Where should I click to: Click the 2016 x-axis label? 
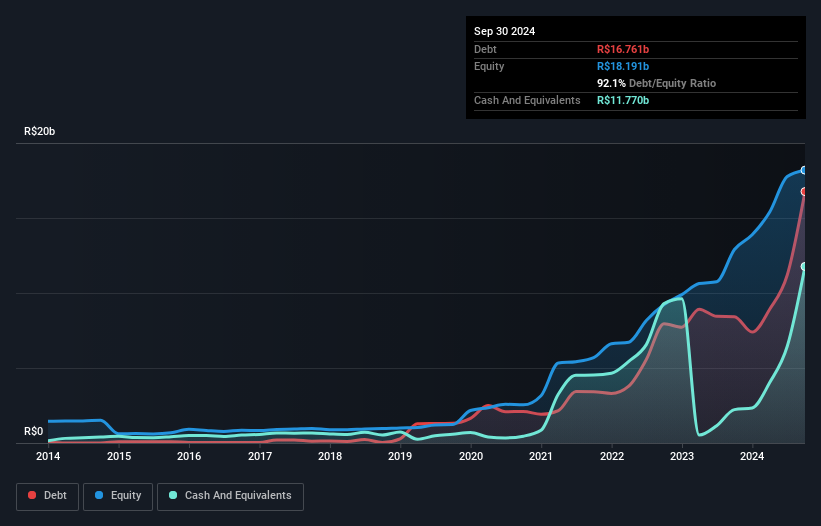189,456
